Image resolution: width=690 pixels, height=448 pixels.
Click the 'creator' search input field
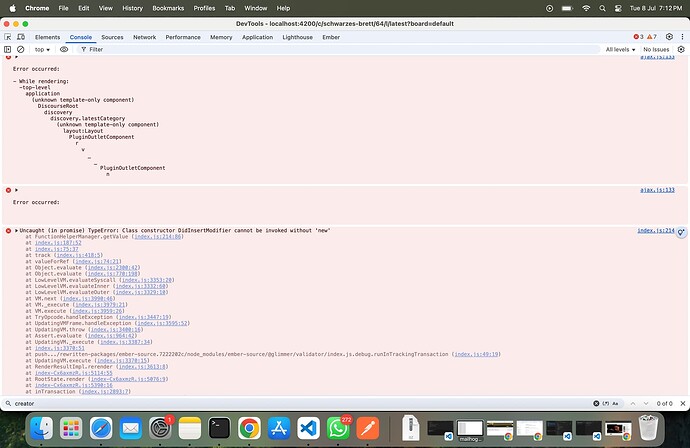pyautogui.click(x=301, y=404)
